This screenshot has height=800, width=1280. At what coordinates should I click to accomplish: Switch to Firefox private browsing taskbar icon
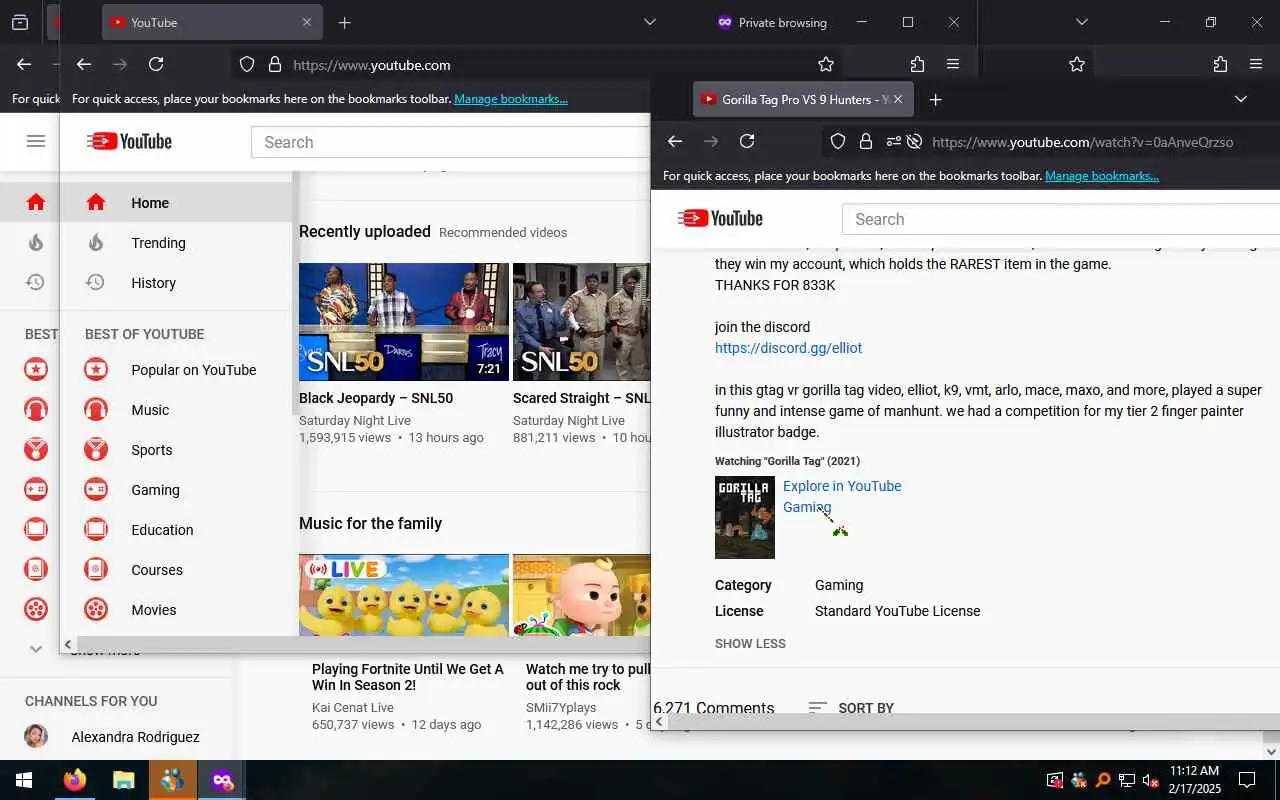pyautogui.click(x=222, y=780)
